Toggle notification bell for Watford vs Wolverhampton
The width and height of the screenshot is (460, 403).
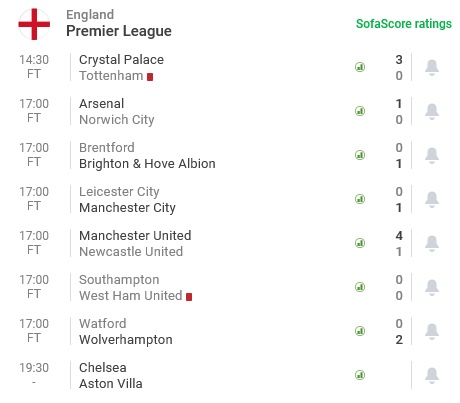432,332
